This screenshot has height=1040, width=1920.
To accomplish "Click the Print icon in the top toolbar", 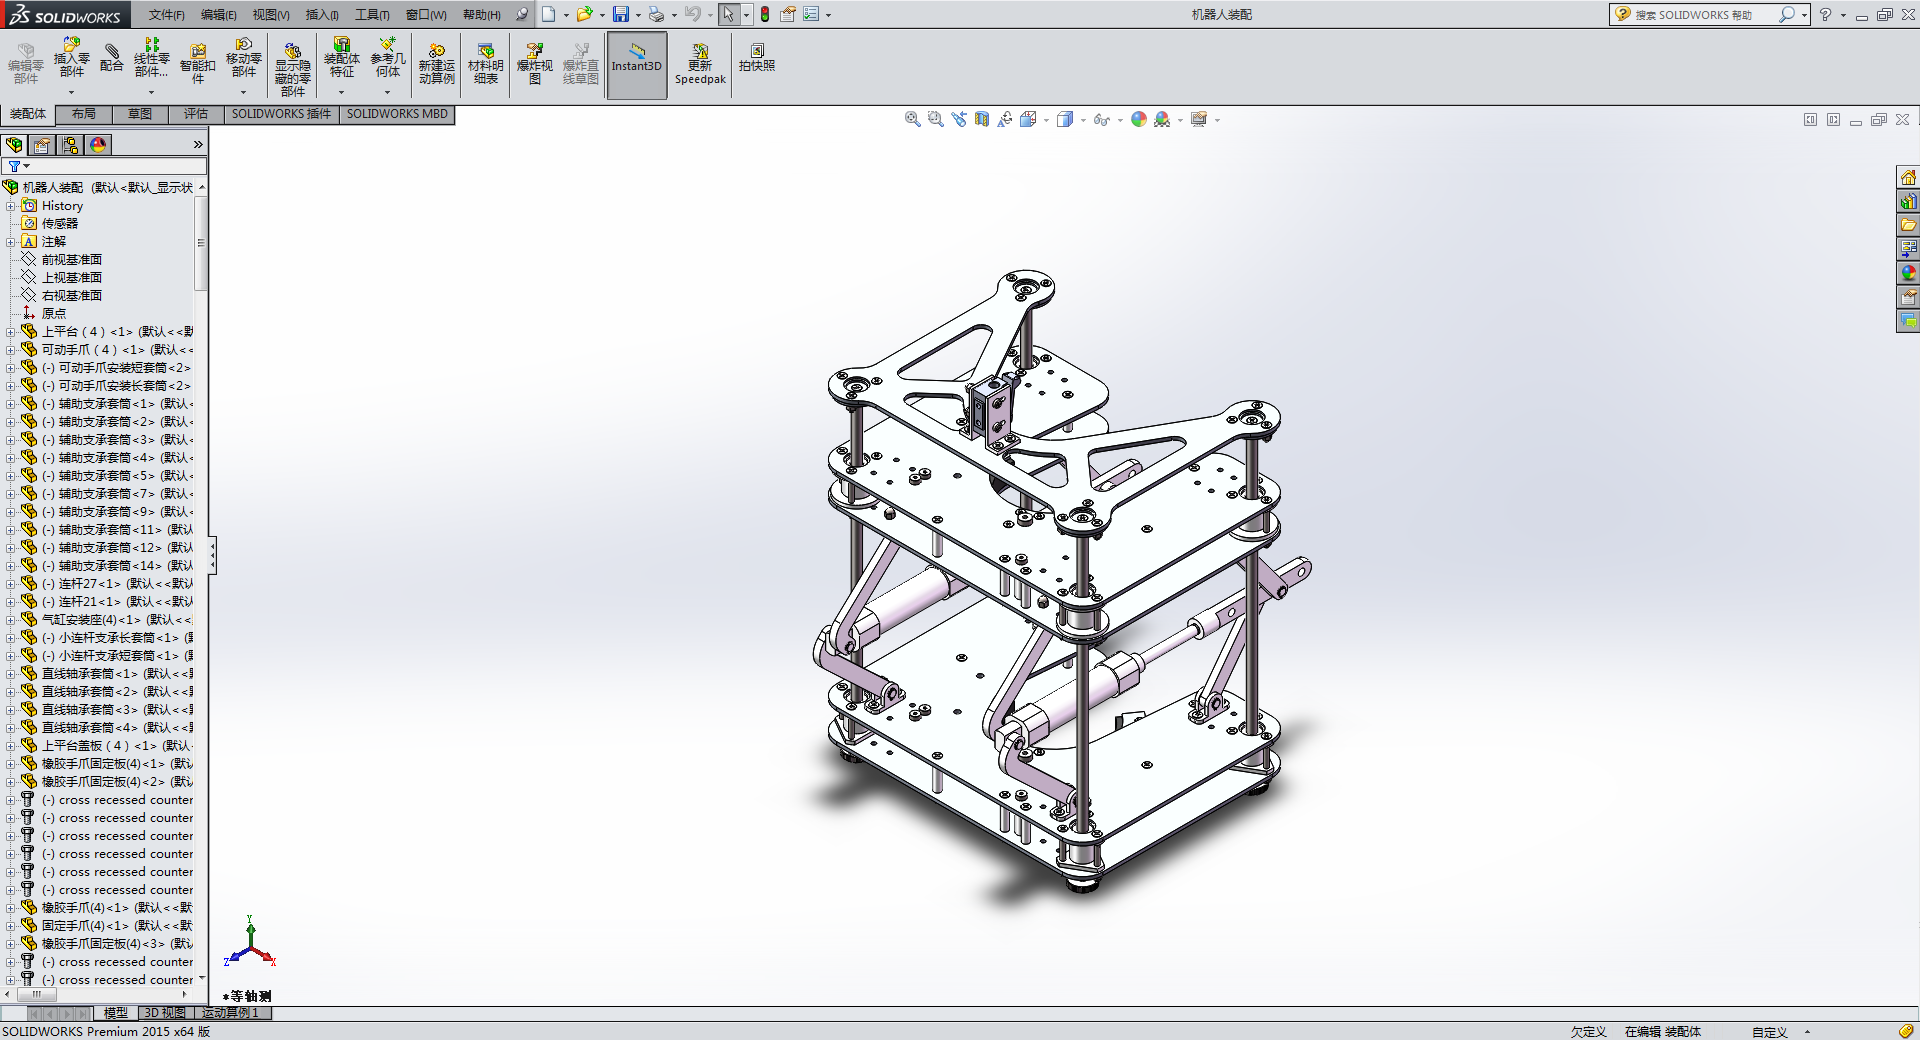I will click(x=656, y=14).
